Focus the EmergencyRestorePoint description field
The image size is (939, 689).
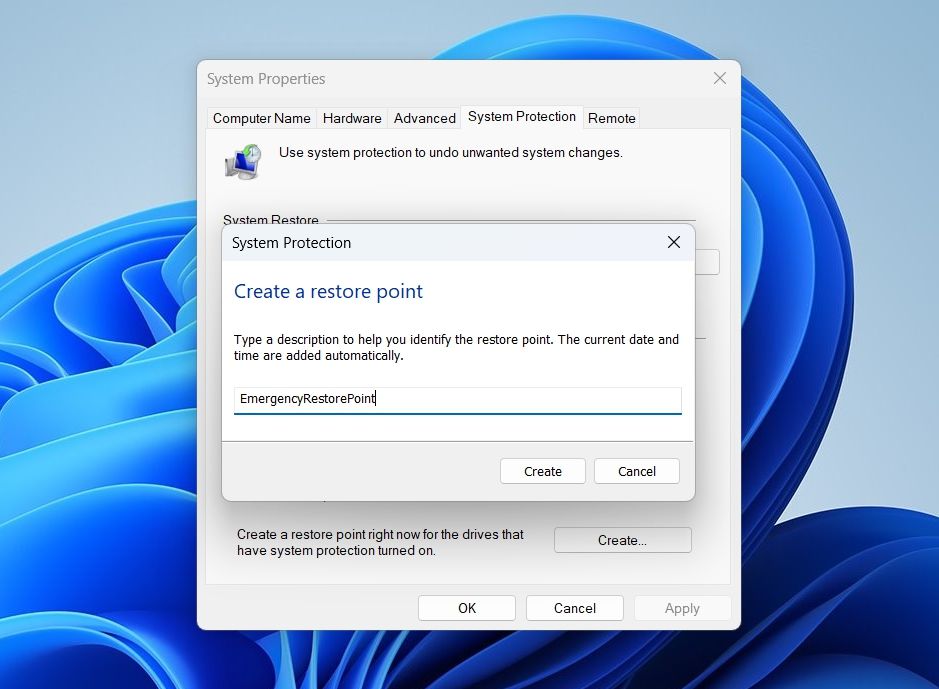458,400
